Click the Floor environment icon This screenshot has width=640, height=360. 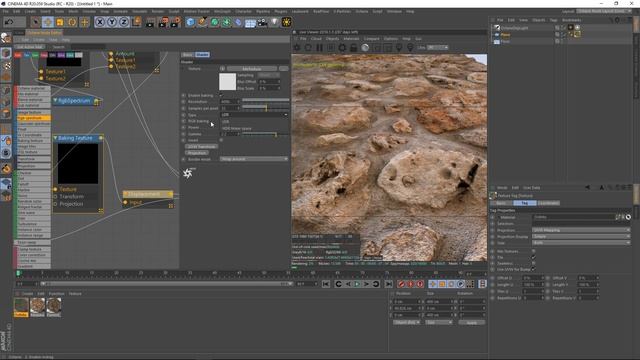tap(250, 22)
